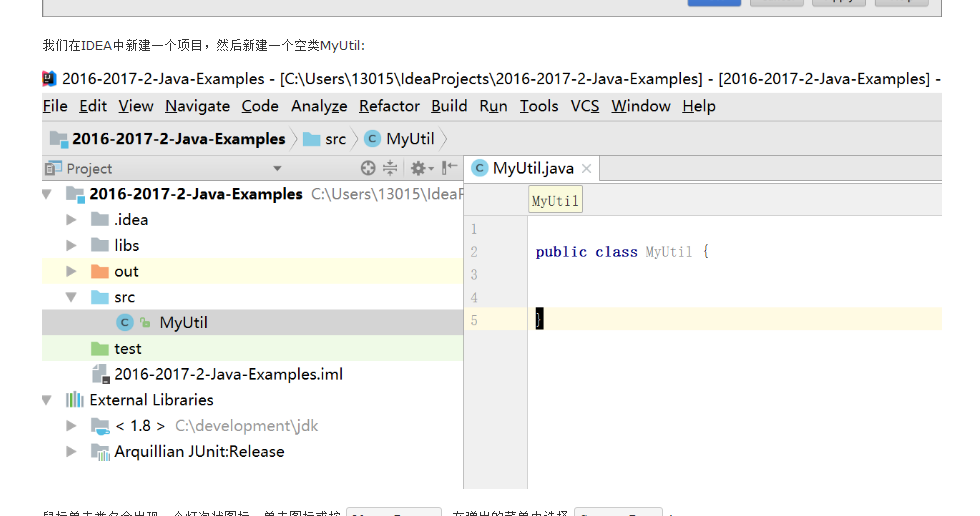Select the MyUtil class in the tree
The height and width of the screenshot is (516, 980).
pos(252,322)
